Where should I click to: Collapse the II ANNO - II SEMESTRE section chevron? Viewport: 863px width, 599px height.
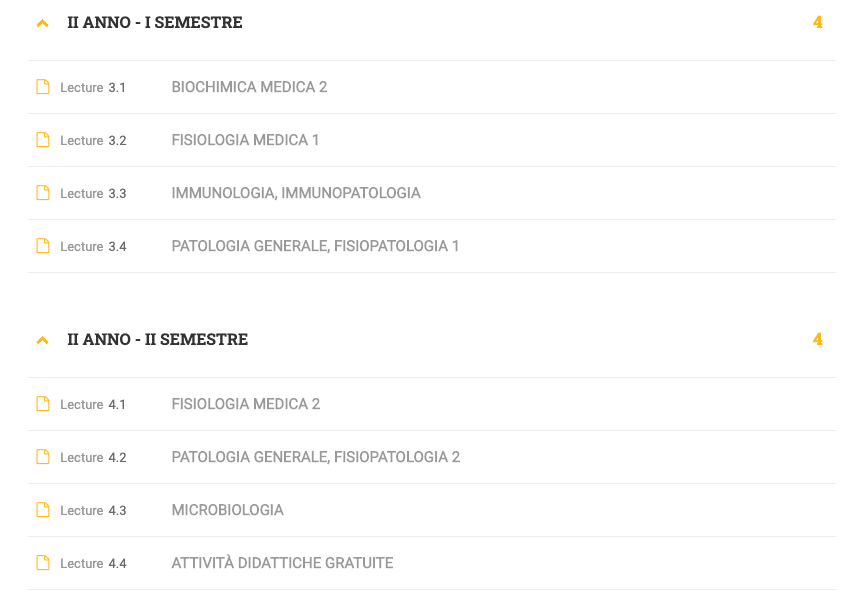tap(42, 340)
